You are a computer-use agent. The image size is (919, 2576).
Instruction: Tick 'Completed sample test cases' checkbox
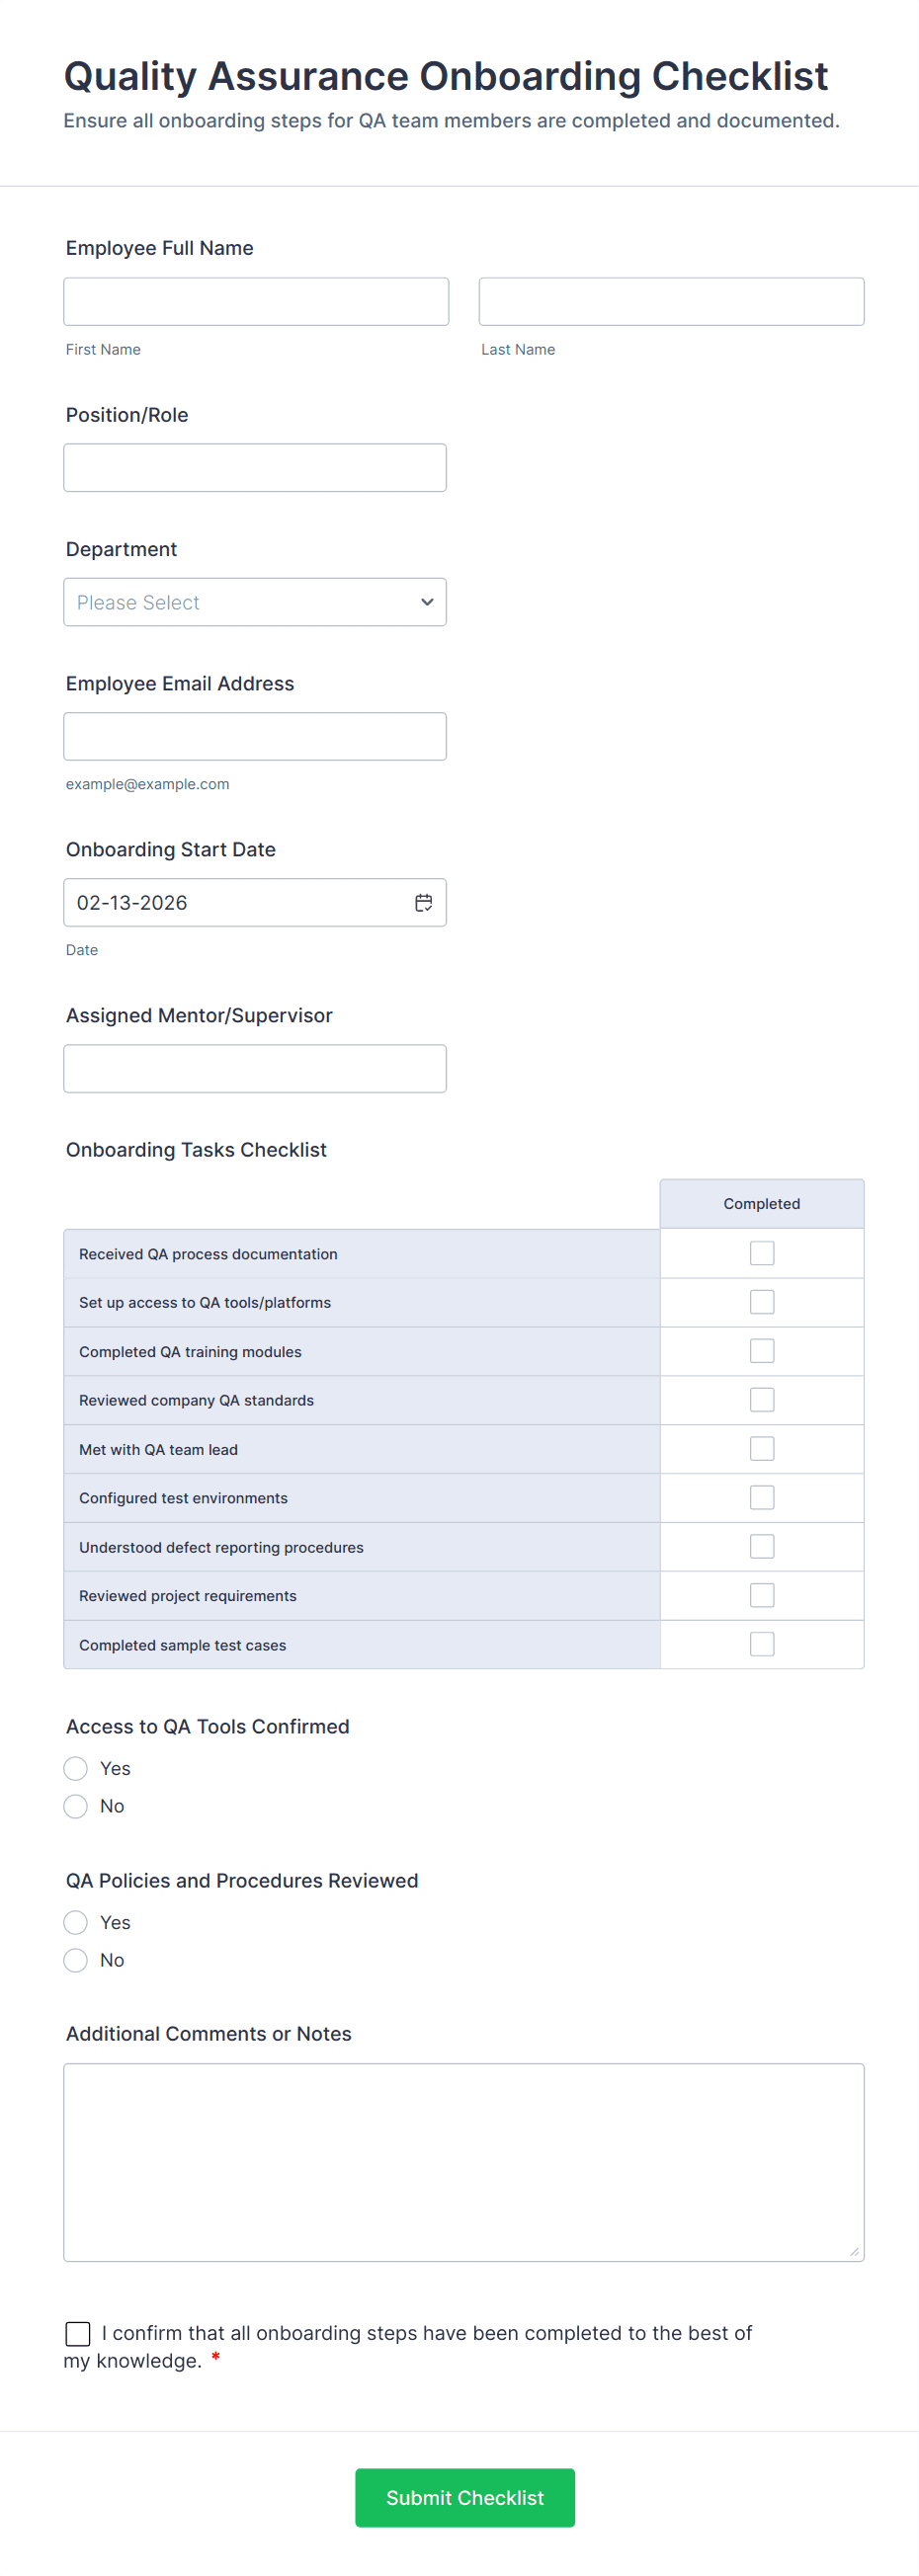(762, 1645)
